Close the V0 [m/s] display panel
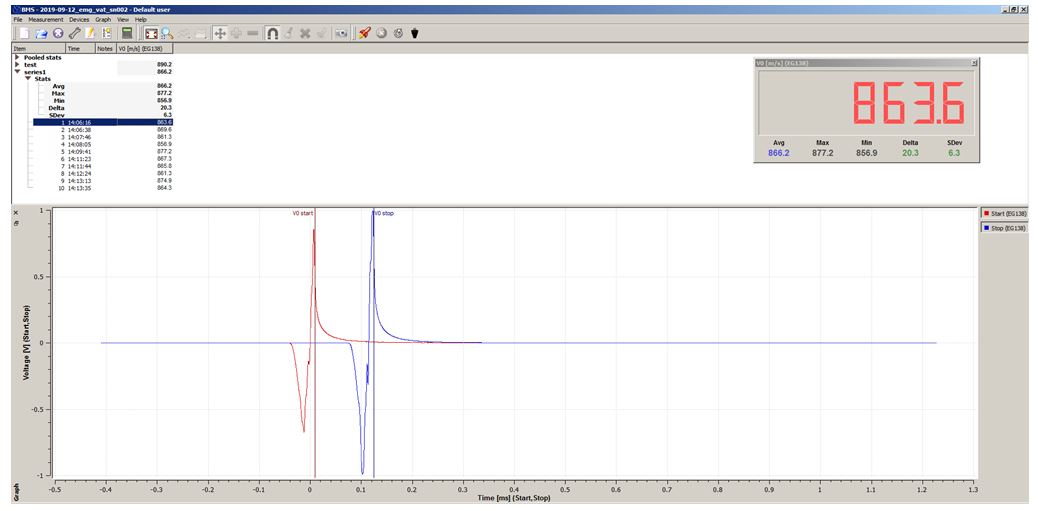 point(974,62)
